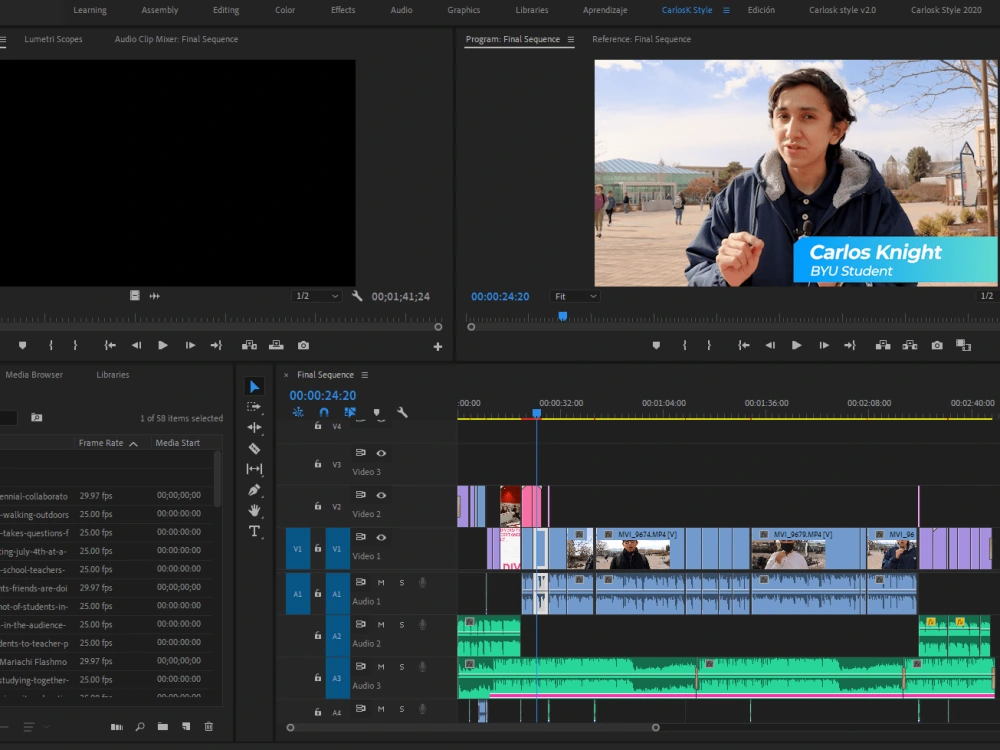Viewport: 1000px width, 750px height.
Task: Go to Out point in Program monitor
Action: click(849, 345)
